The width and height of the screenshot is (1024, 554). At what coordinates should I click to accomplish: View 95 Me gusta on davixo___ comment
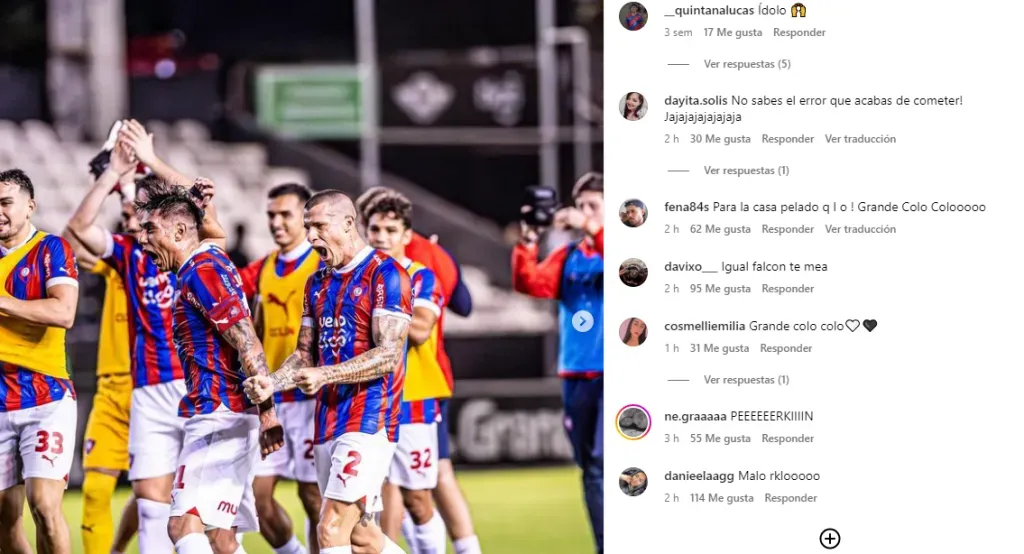(720, 289)
